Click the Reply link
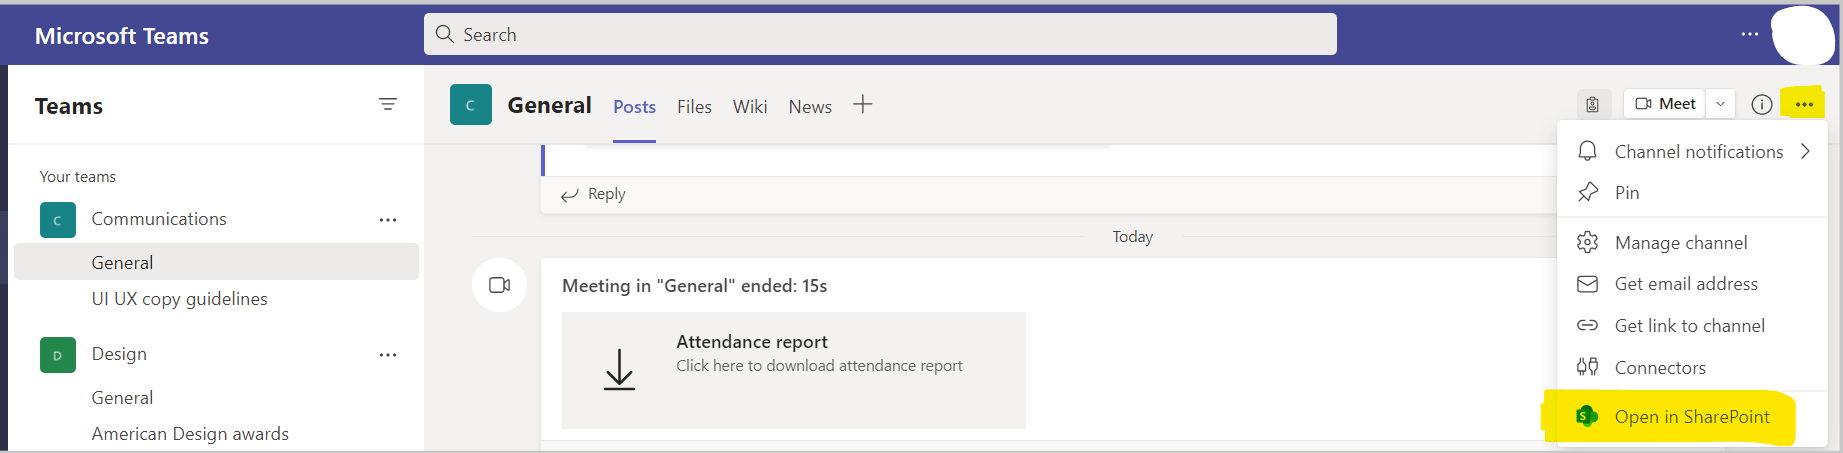This screenshot has height=453, width=1843. 606,194
